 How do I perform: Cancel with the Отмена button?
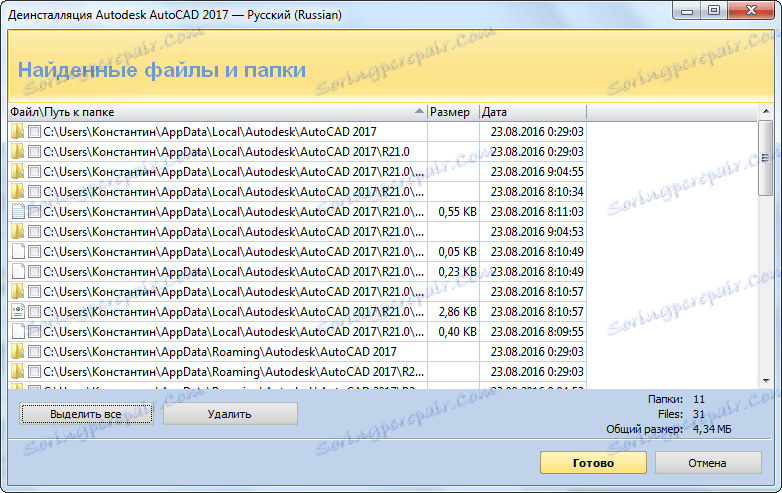pos(708,463)
